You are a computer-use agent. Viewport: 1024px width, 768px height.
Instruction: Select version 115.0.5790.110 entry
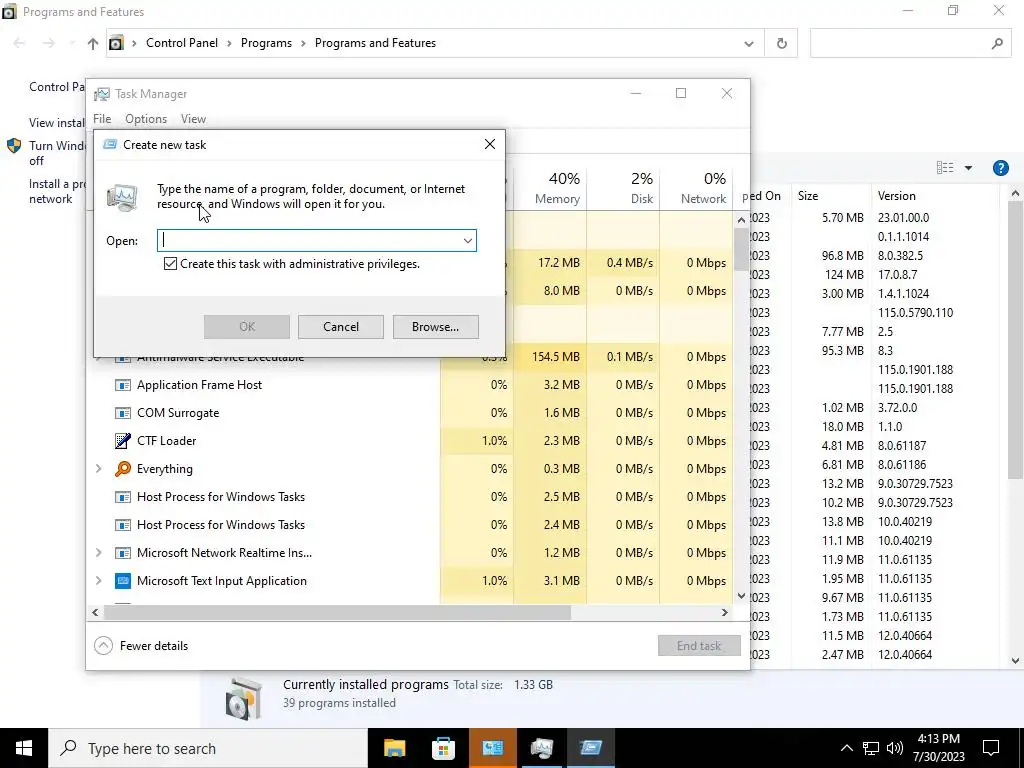tap(916, 313)
